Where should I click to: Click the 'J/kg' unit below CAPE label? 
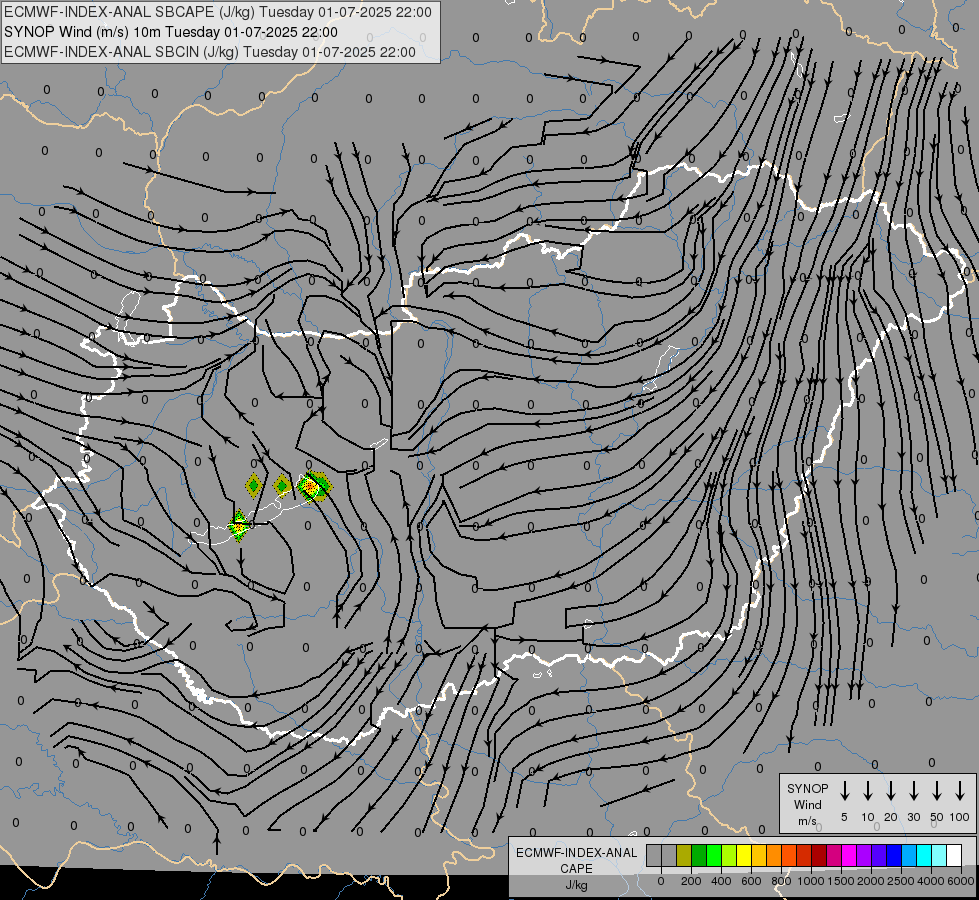[576, 885]
